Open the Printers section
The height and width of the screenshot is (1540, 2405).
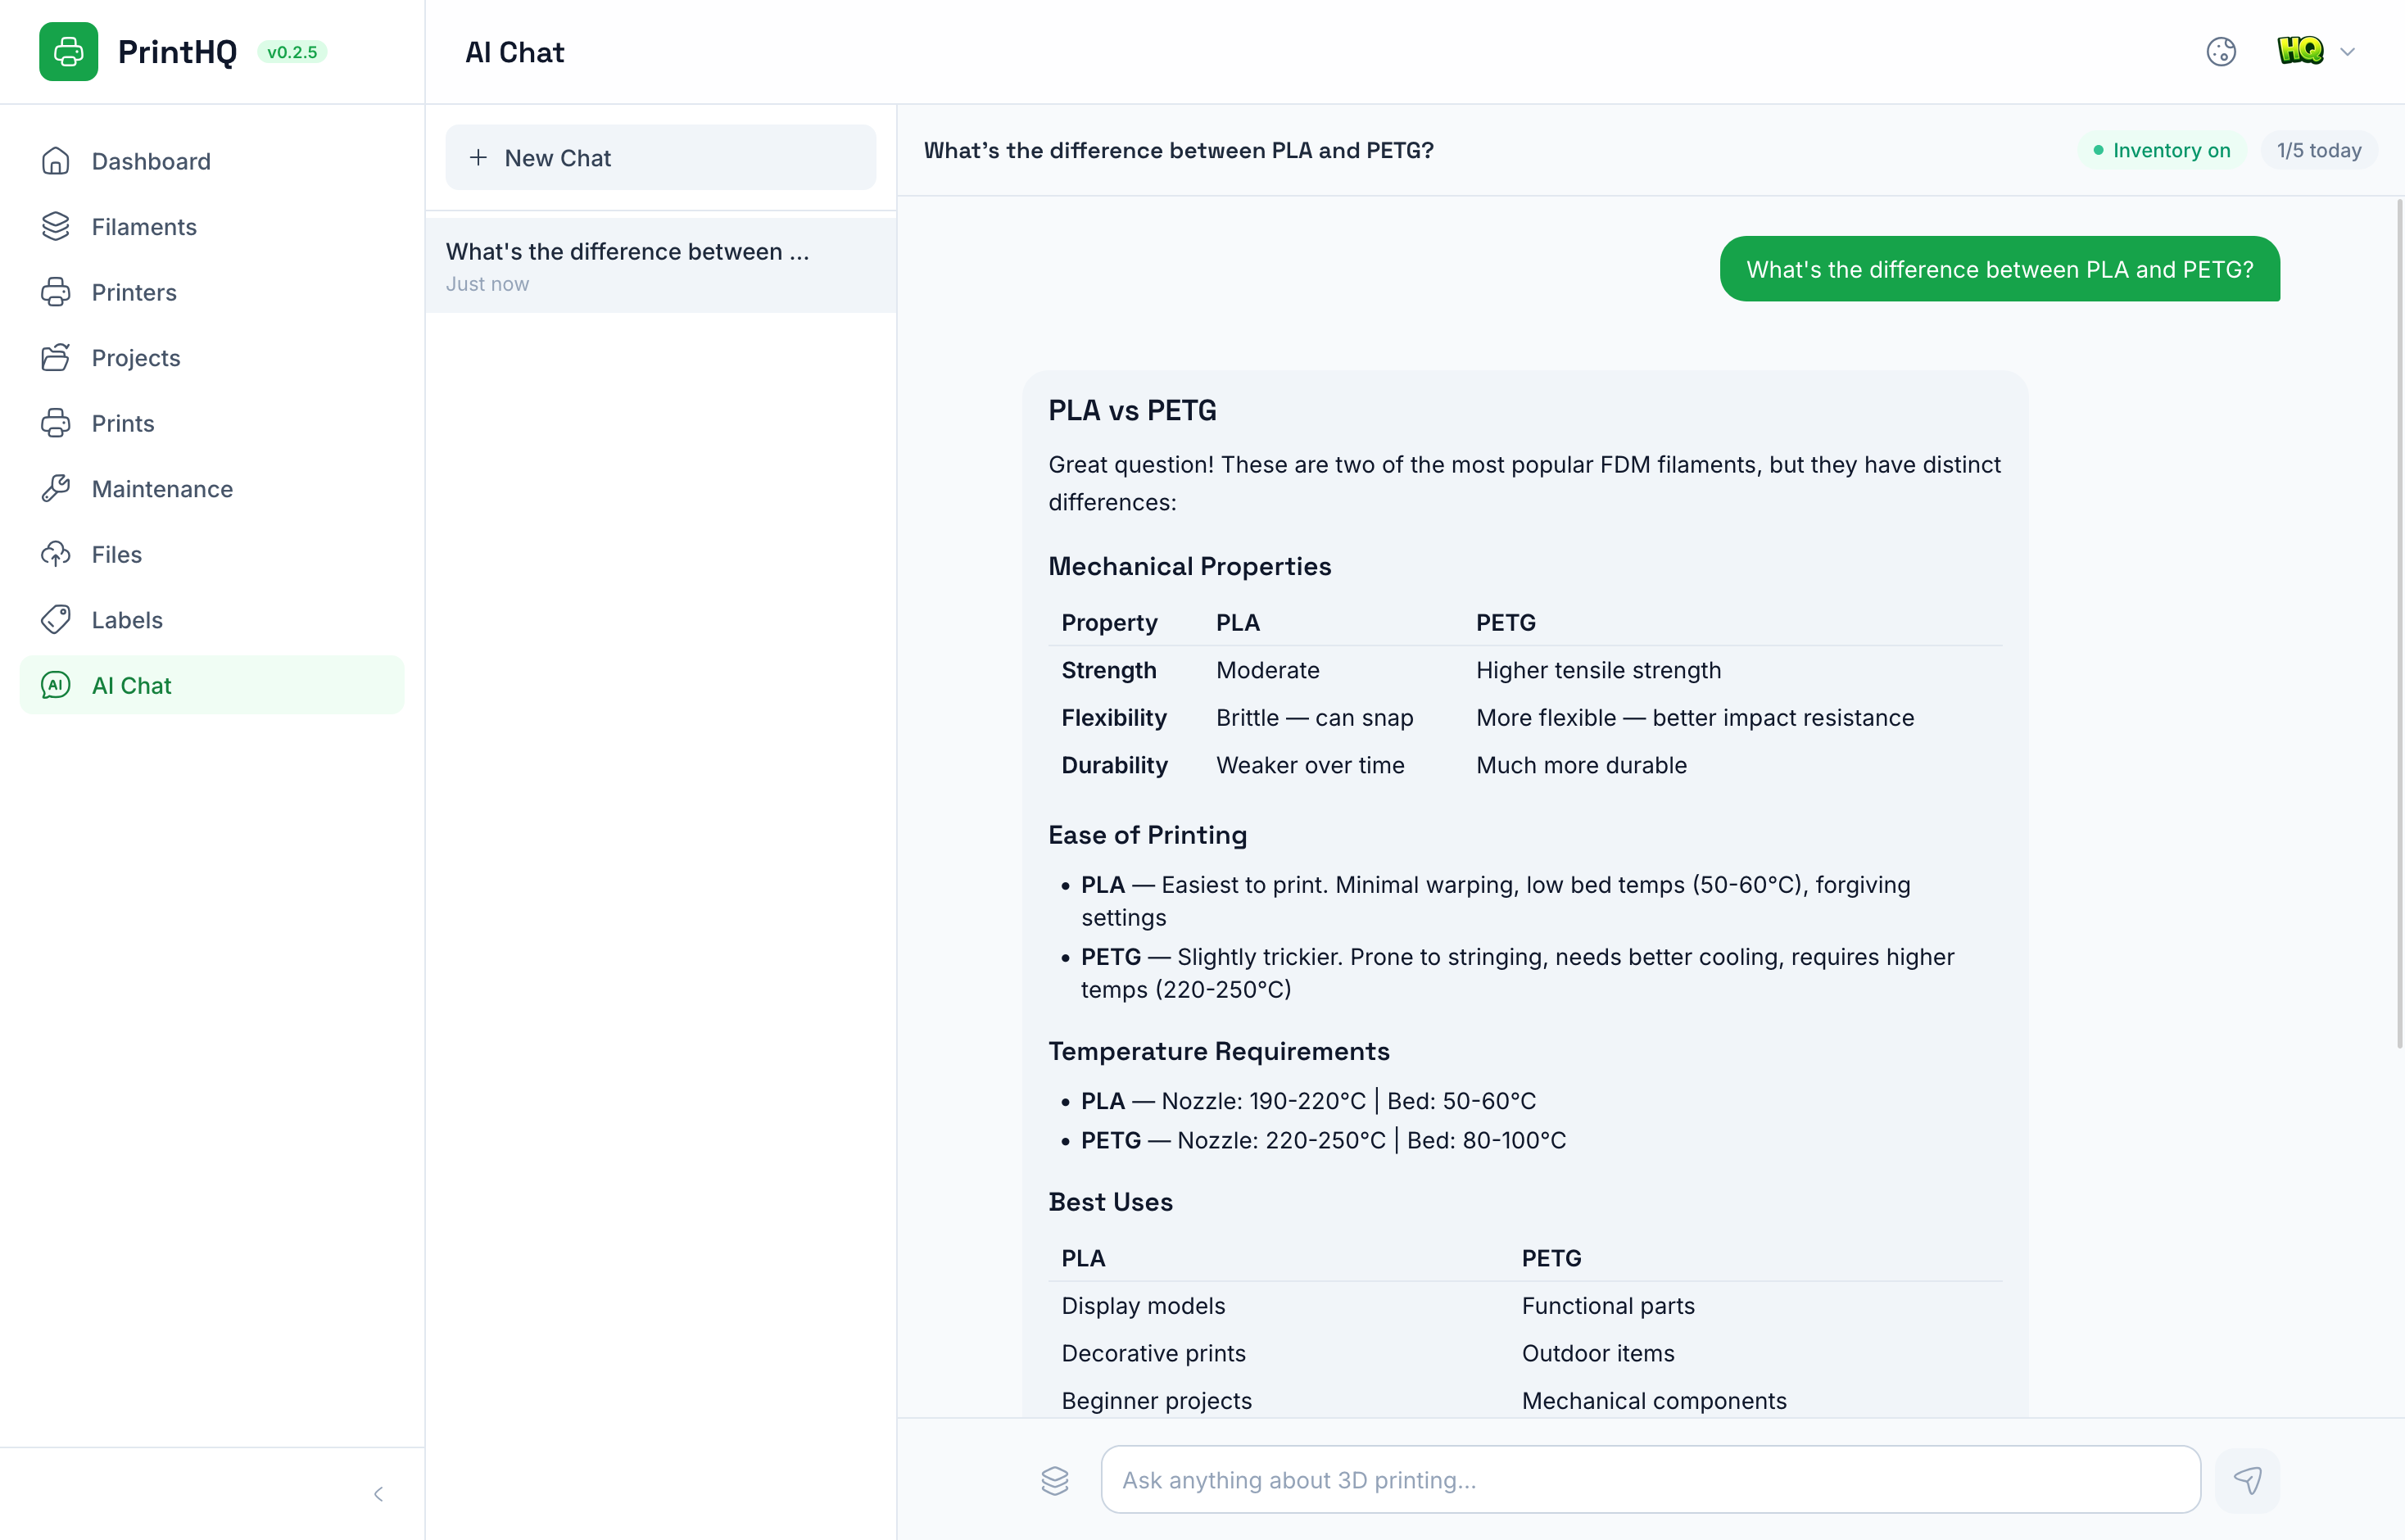tap(133, 292)
